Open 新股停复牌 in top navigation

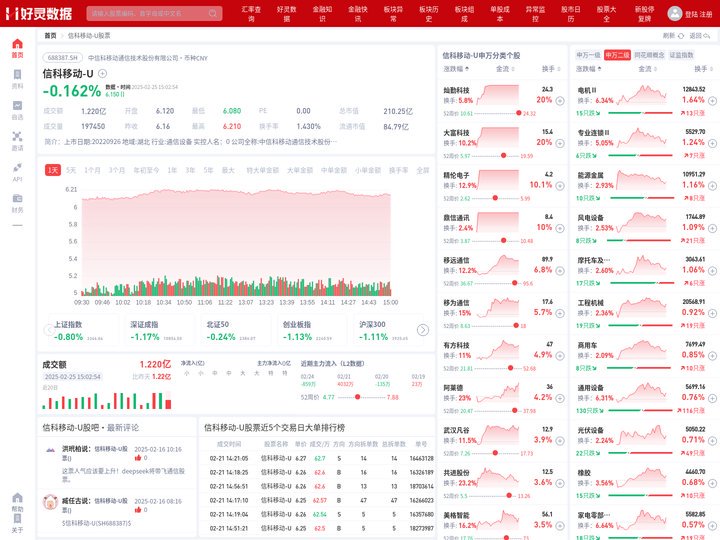click(x=644, y=13)
